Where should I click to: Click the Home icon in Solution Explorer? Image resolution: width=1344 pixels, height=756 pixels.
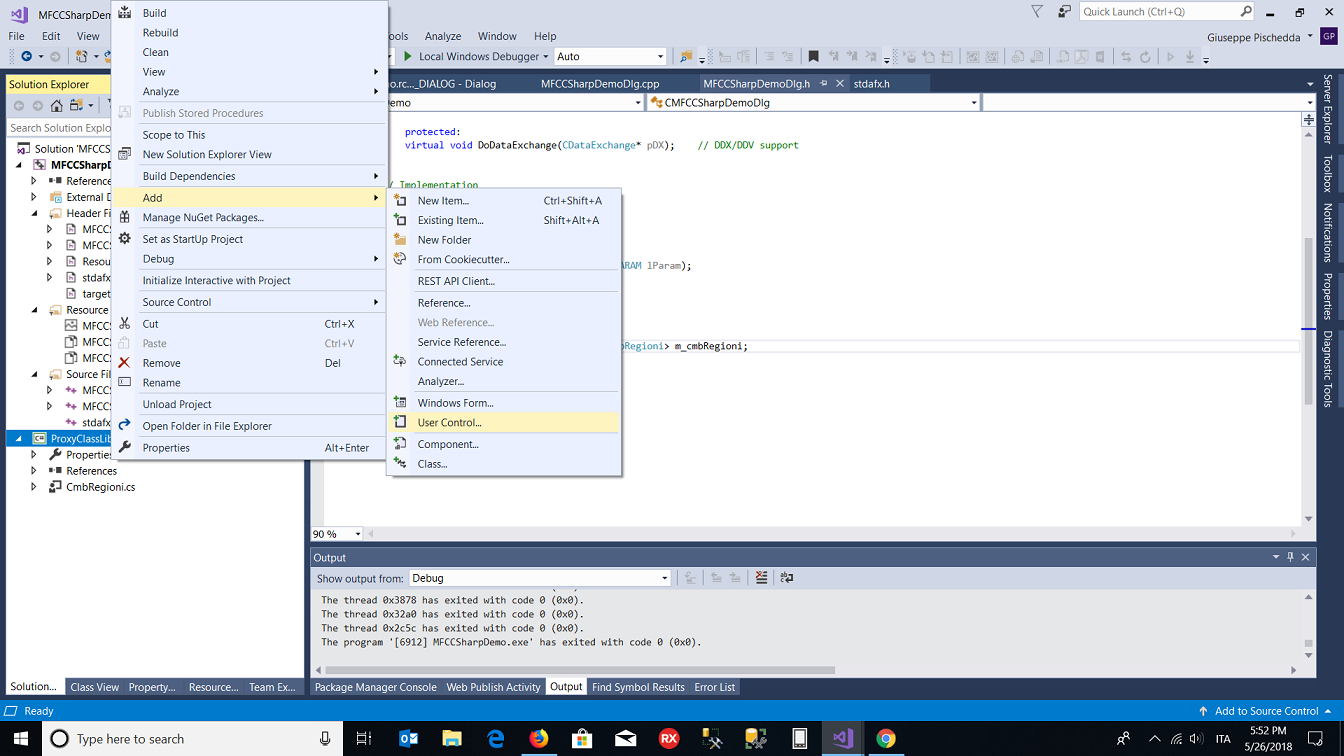57,106
